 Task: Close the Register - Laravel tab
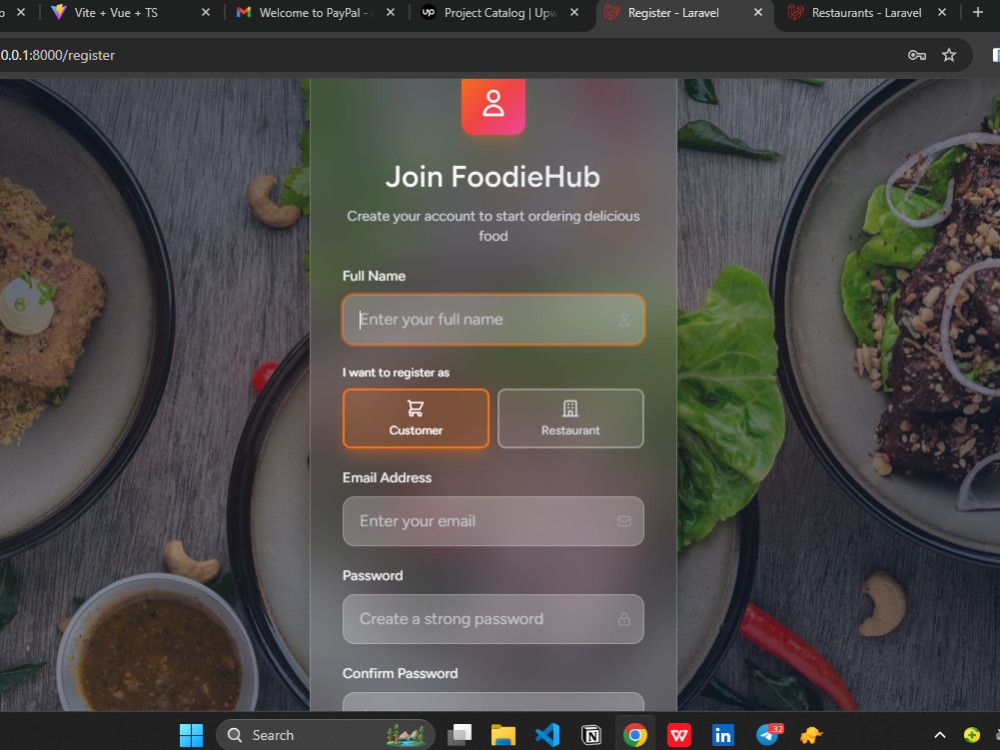point(758,12)
